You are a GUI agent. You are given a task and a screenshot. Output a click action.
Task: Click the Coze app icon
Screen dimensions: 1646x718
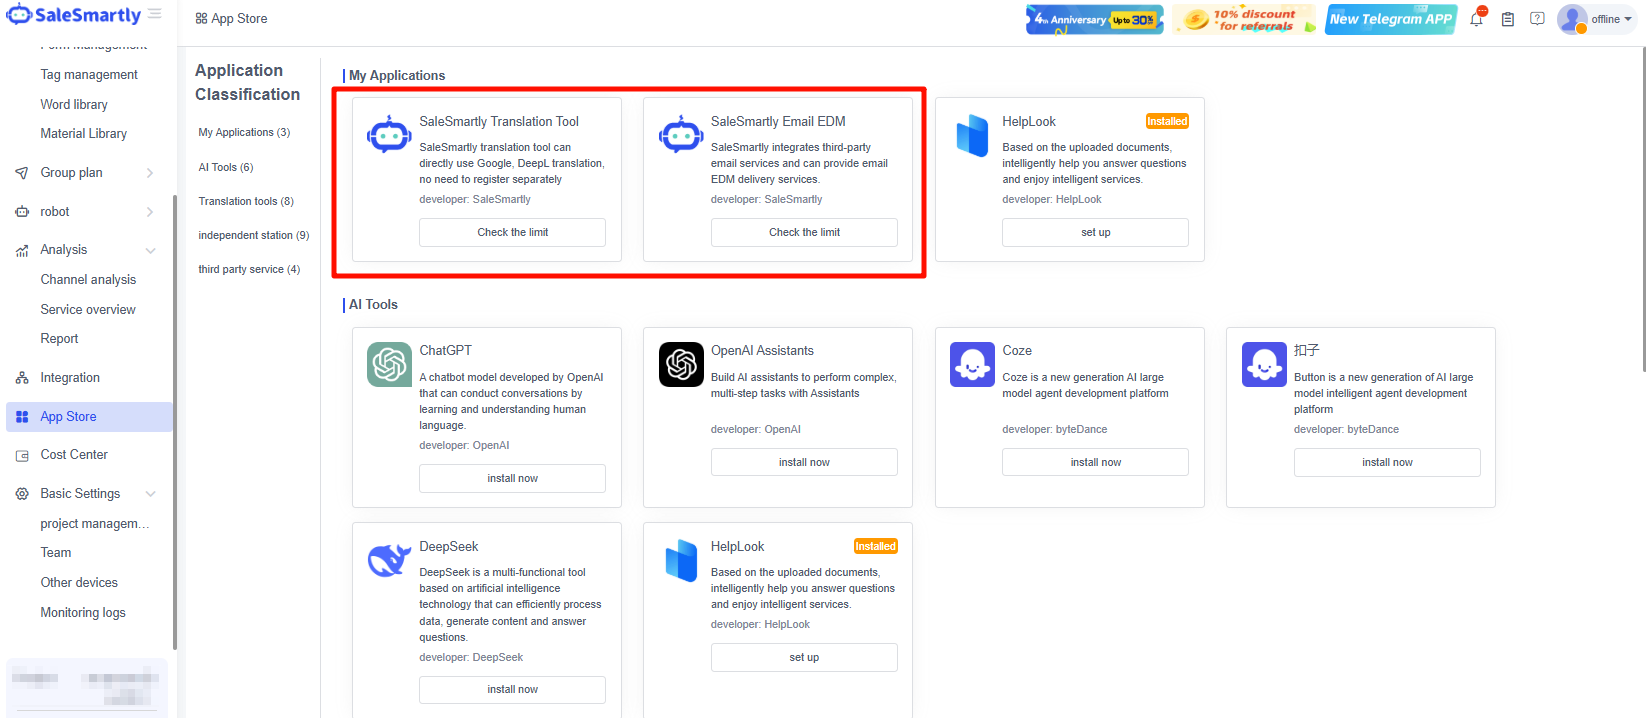[972, 364]
